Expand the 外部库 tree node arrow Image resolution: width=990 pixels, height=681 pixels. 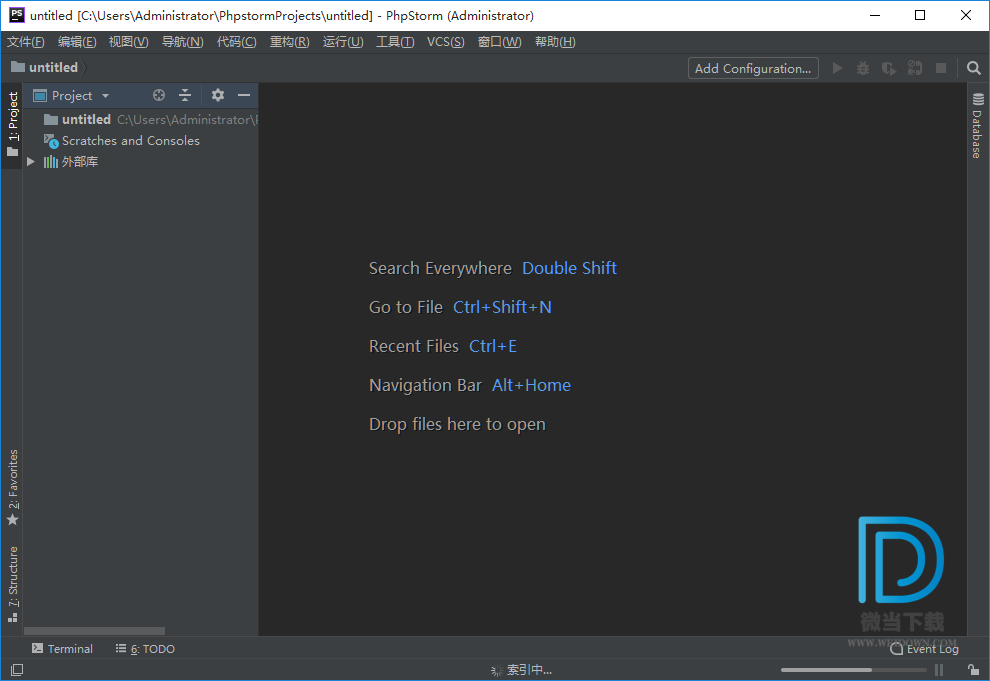point(30,162)
